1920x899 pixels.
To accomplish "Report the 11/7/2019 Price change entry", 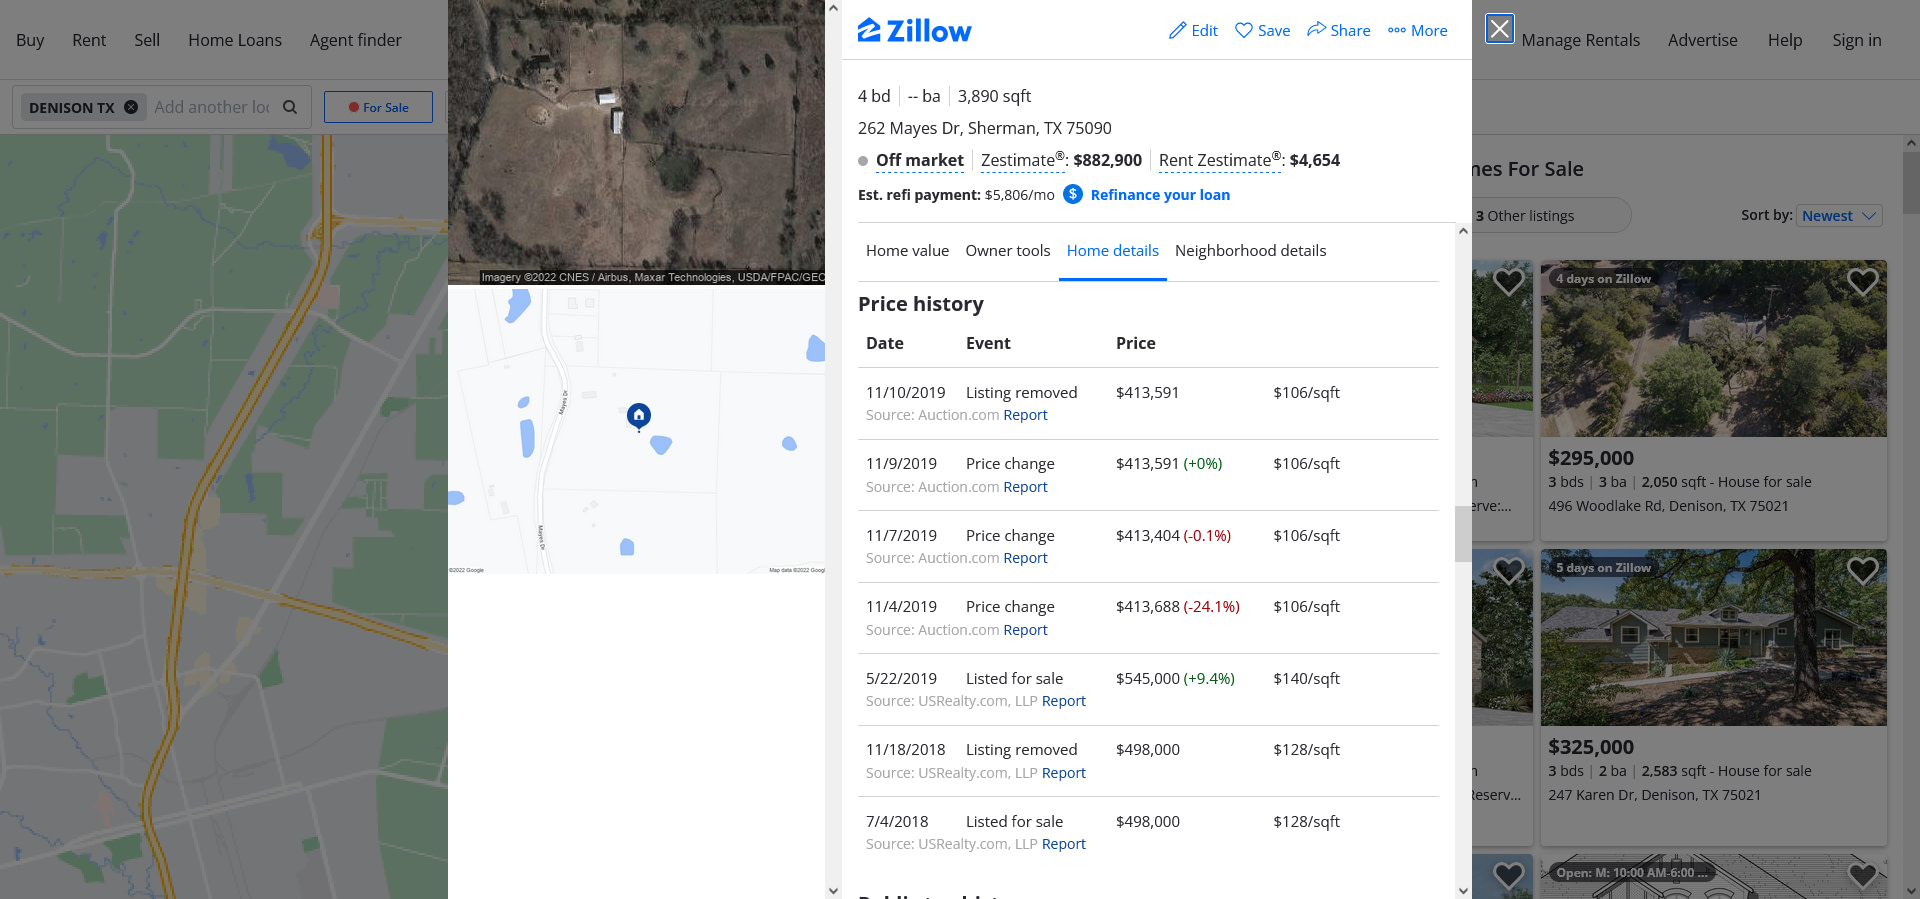I will 1025,558.
